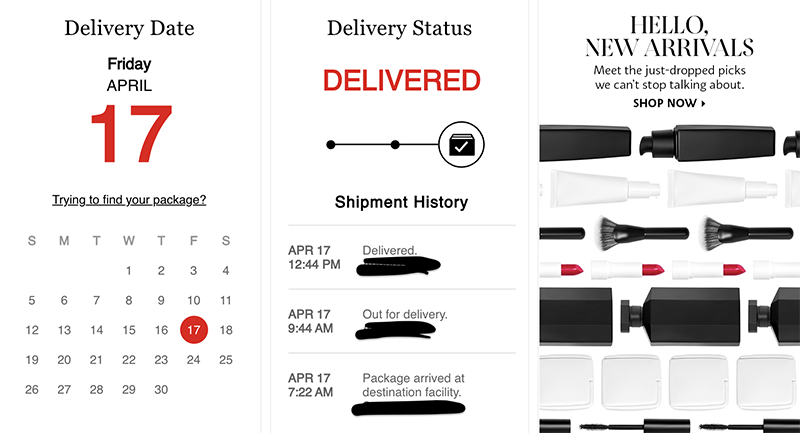Viewport: 800px width, 433px height.
Task: Click the delivered package checkmark icon
Action: (x=461, y=145)
